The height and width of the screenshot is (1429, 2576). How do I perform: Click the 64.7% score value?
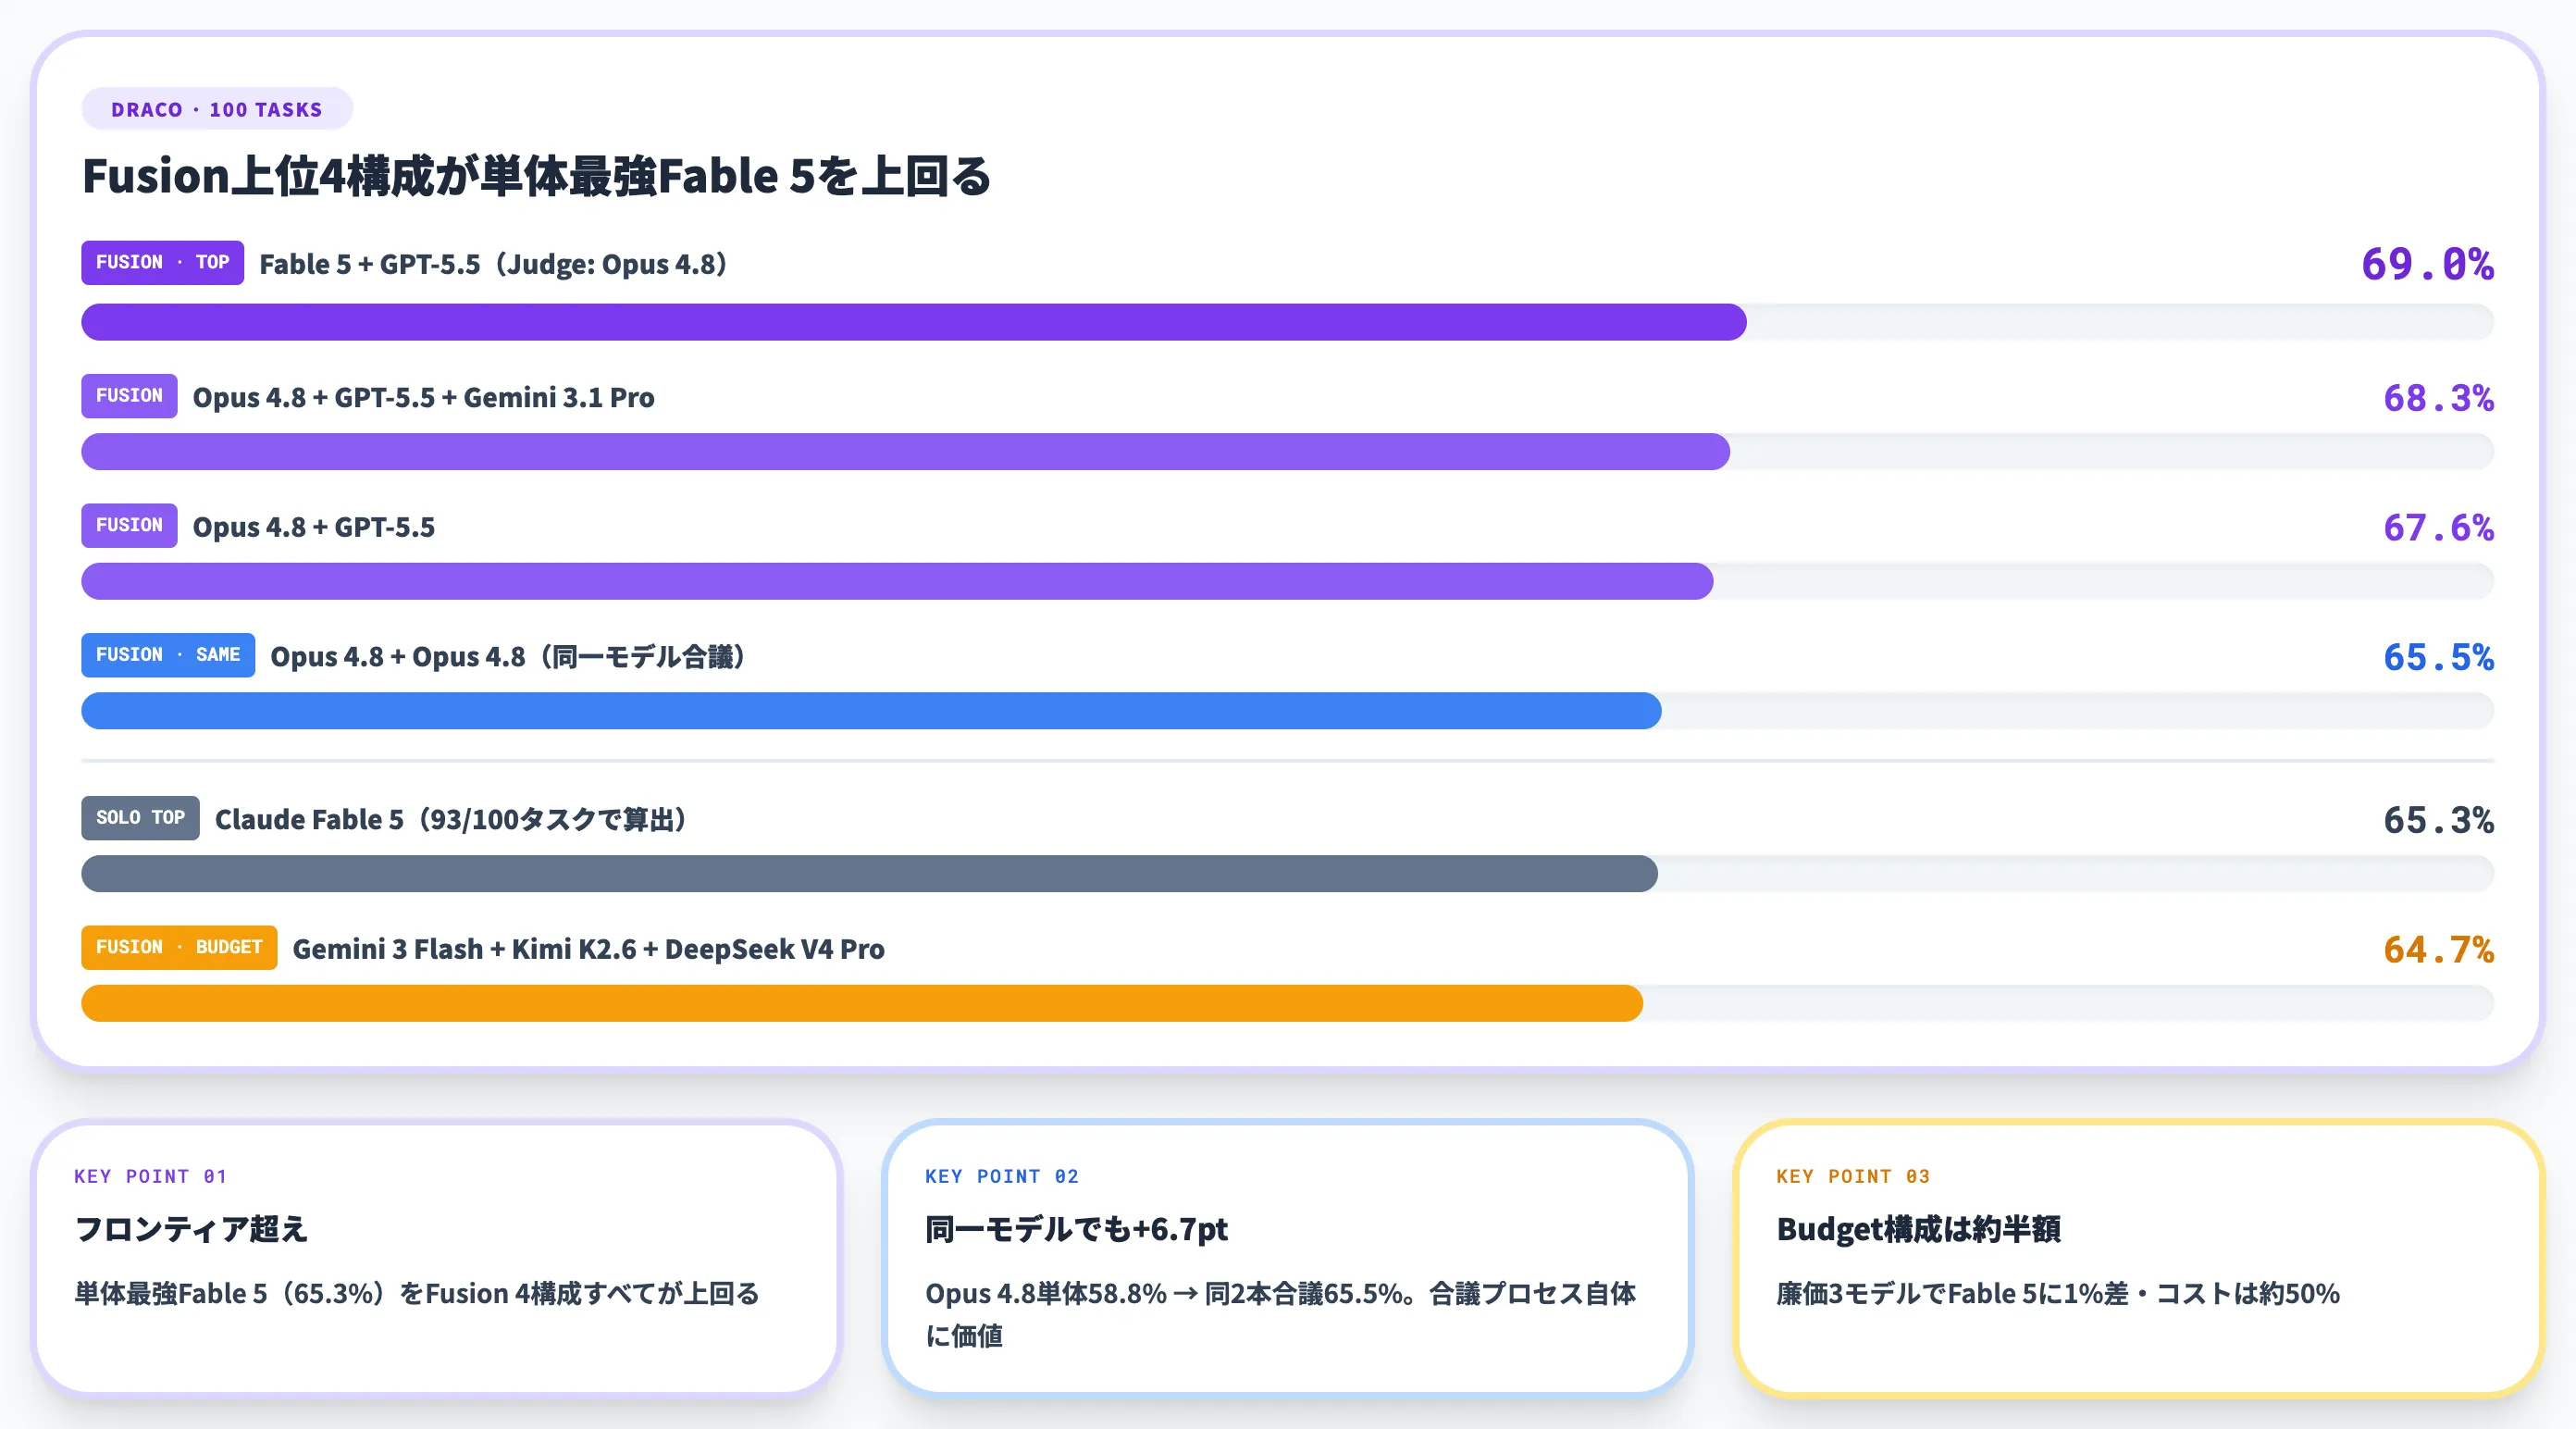pos(2438,949)
